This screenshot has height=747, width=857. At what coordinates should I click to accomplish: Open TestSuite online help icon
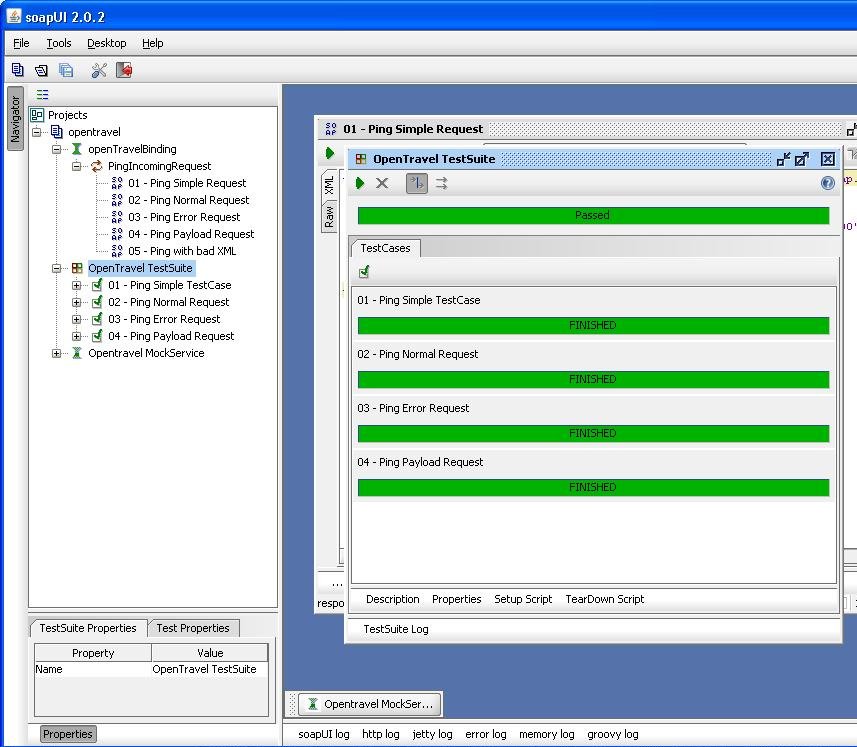click(x=827, y=183)
